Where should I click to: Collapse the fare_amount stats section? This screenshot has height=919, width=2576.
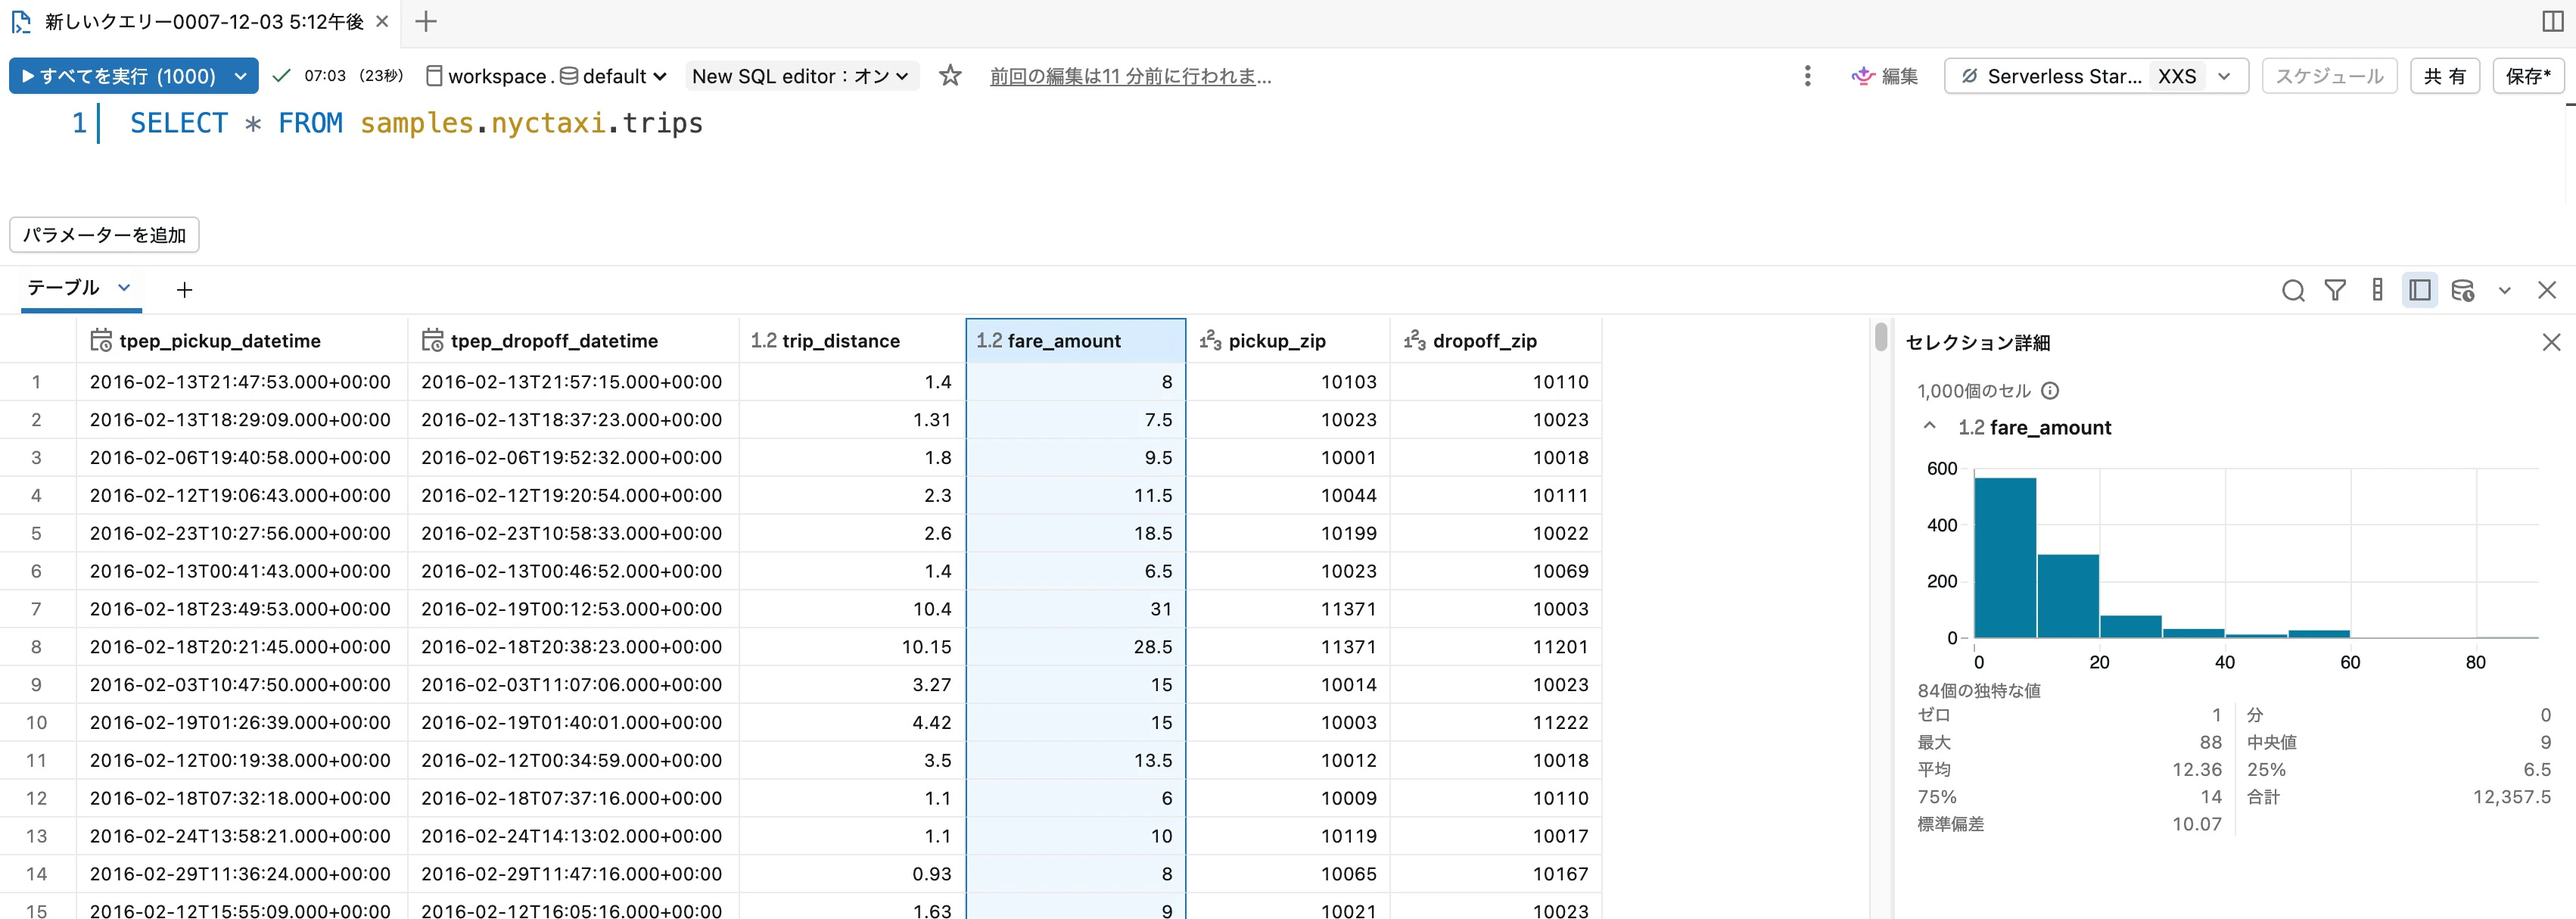[1930, 427]
